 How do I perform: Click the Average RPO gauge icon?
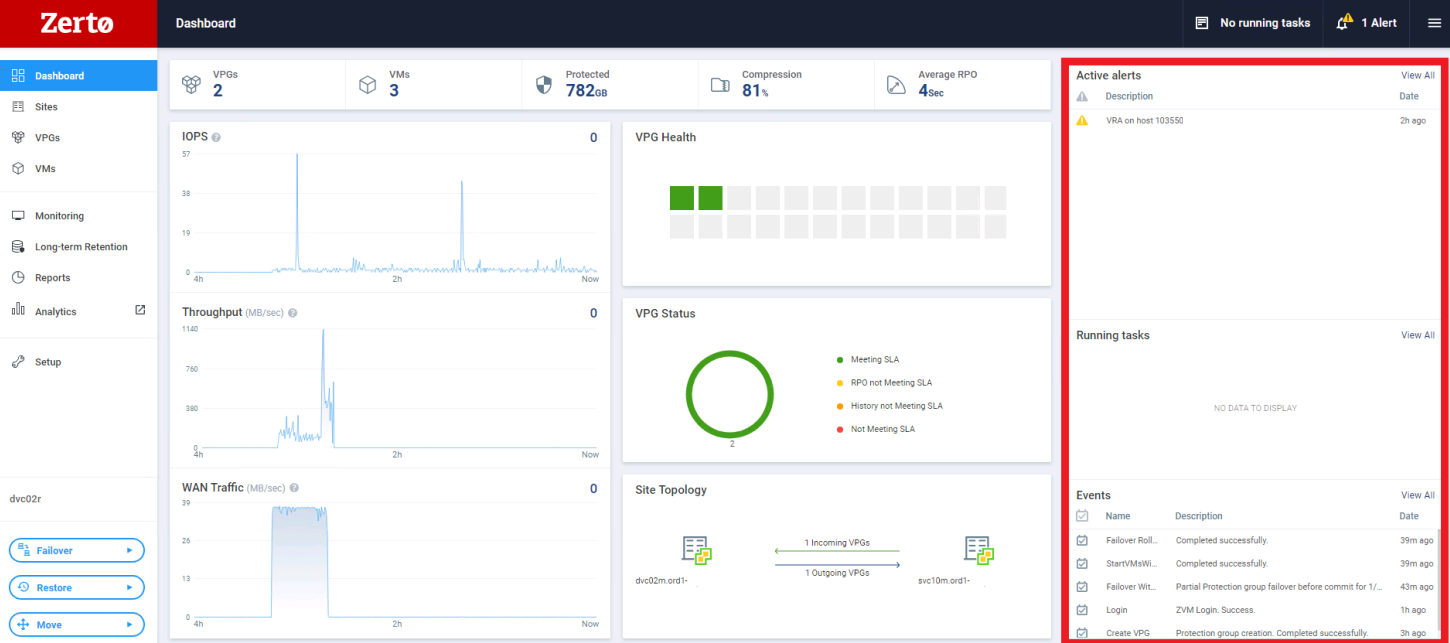[x=896, y=85]
